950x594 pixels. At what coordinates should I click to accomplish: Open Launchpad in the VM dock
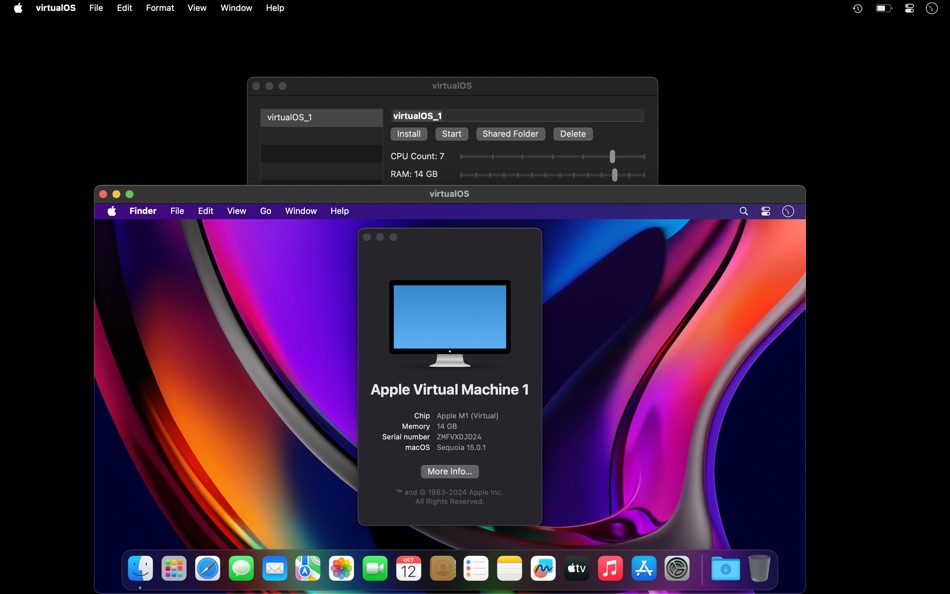[x=174, y=569]
